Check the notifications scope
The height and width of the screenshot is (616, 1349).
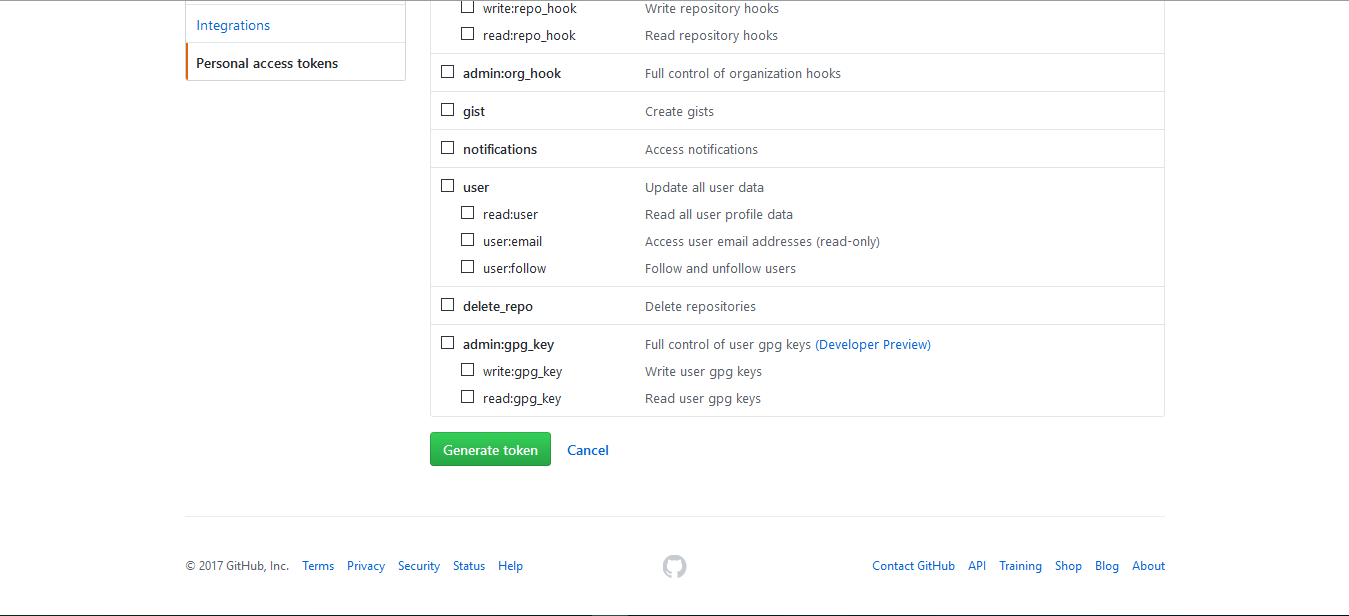pyautogui.click(x=447, y=147)
